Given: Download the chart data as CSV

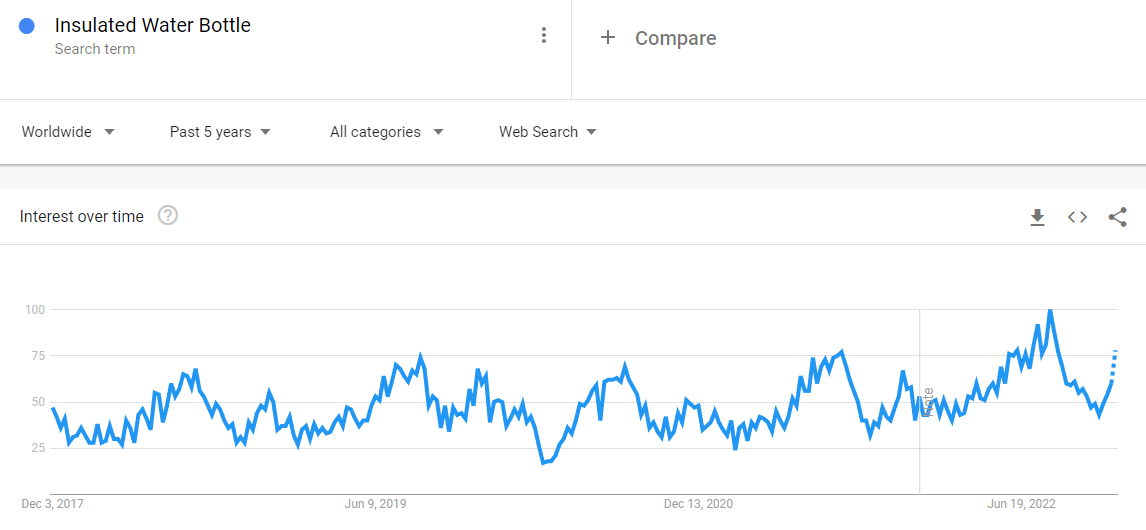Looking at the screenshot, I should [x=1037, y=217].
